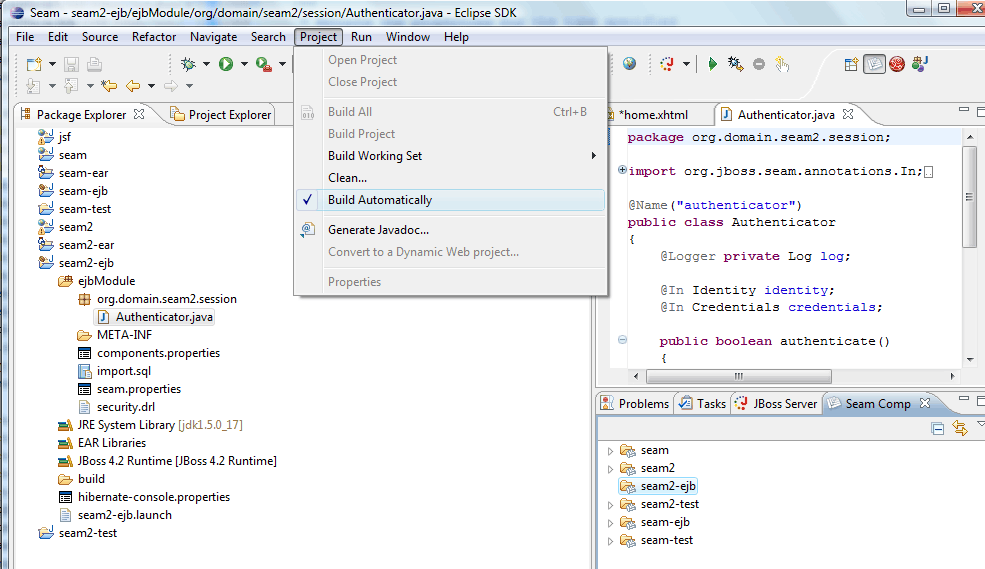This screenshot has height=569, width=985.
Task: Collapse the authenticate method fold marker
Action: tap(622, 340)
